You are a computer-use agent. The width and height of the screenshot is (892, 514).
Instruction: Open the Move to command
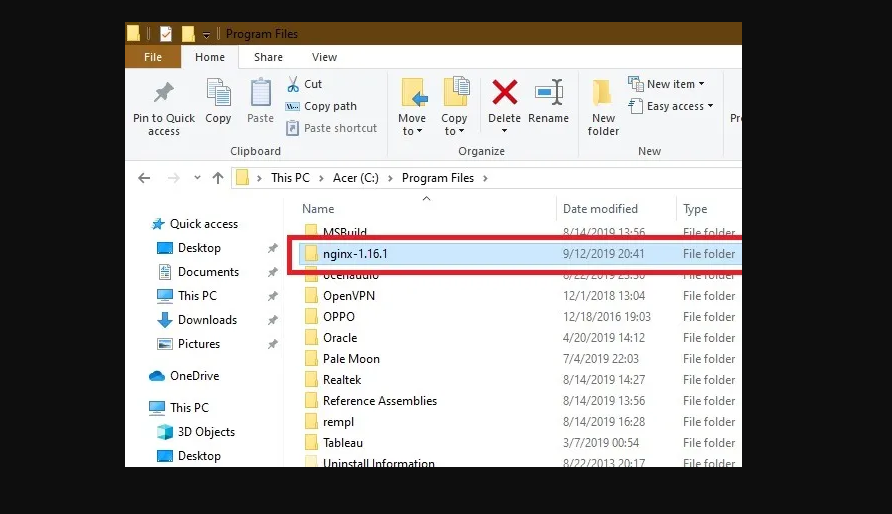[x=412, y=107]
